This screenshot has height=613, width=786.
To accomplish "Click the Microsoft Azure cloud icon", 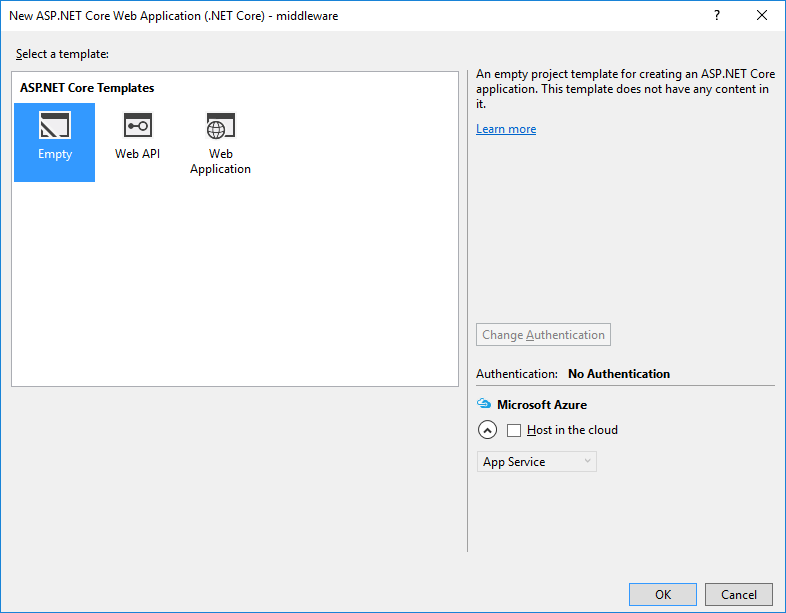I will coord(484,405).
